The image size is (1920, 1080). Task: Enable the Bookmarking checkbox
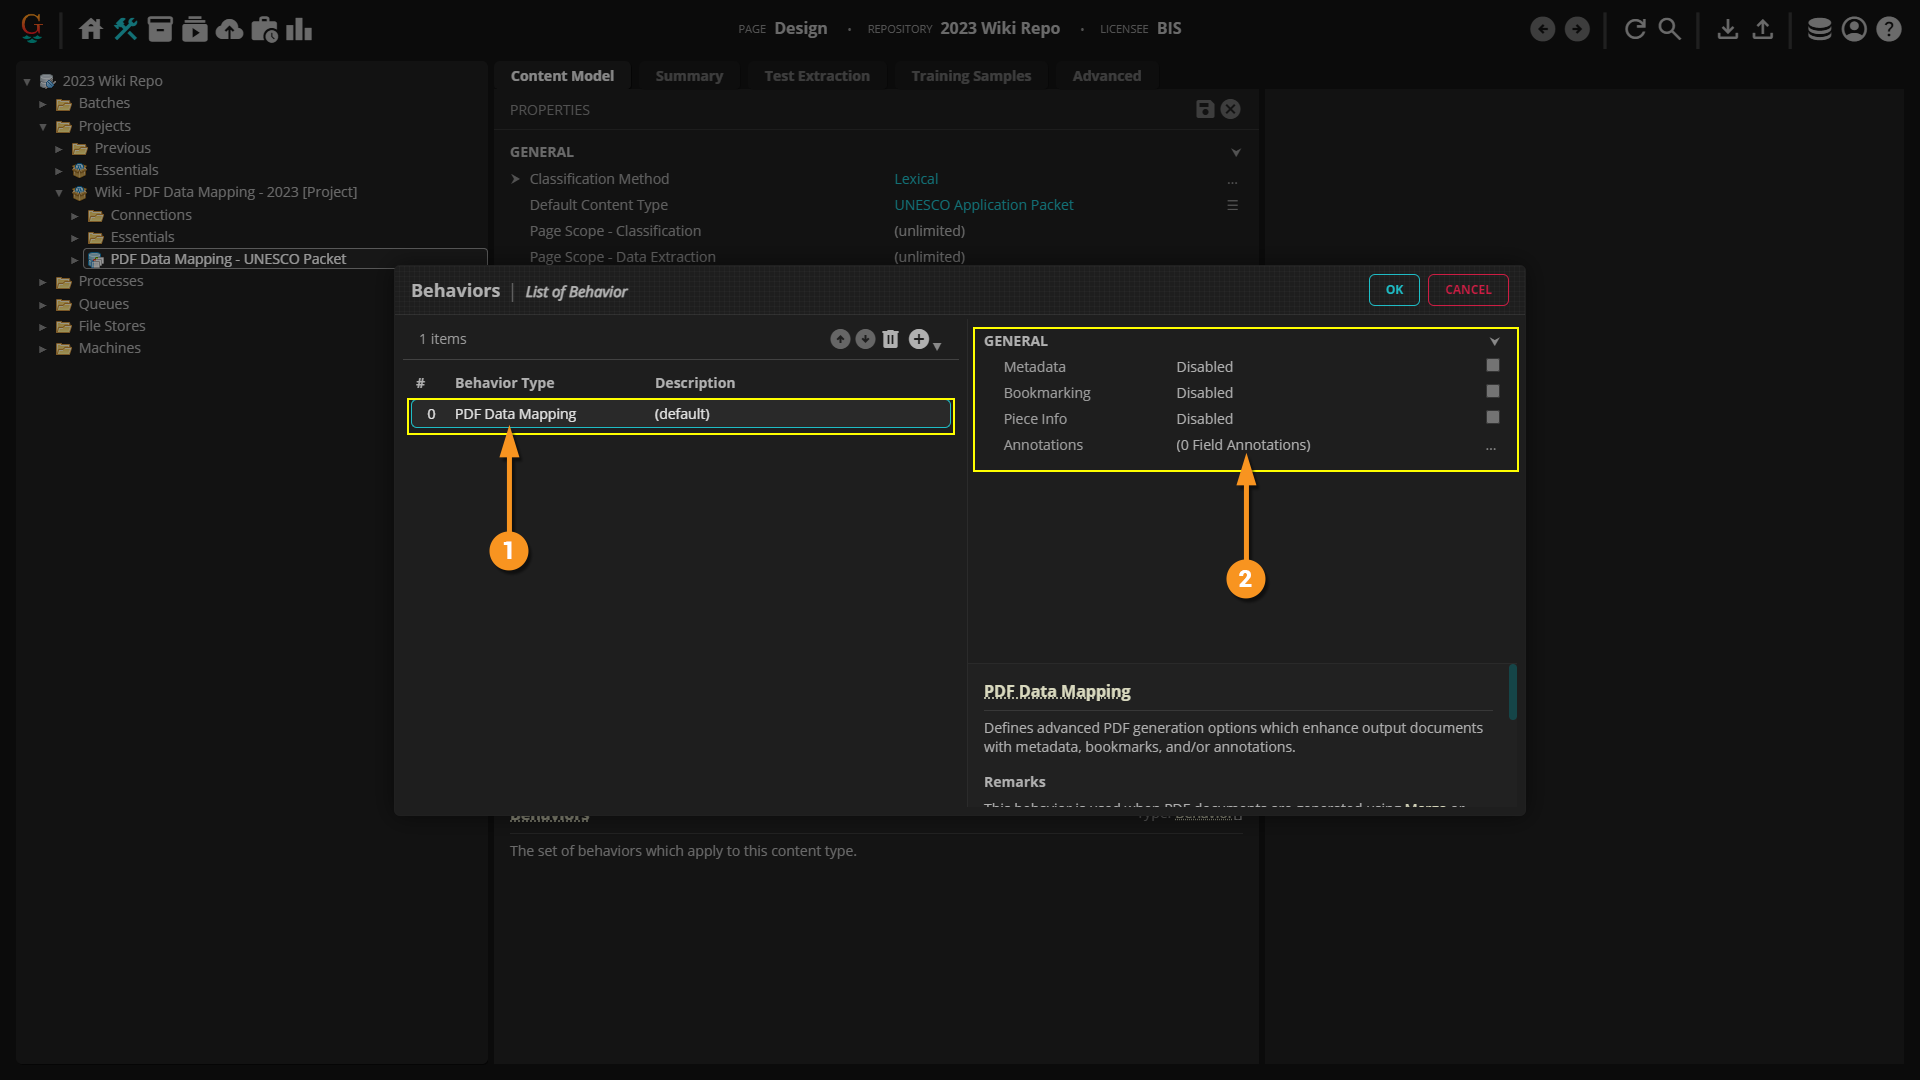(1493, 392)
